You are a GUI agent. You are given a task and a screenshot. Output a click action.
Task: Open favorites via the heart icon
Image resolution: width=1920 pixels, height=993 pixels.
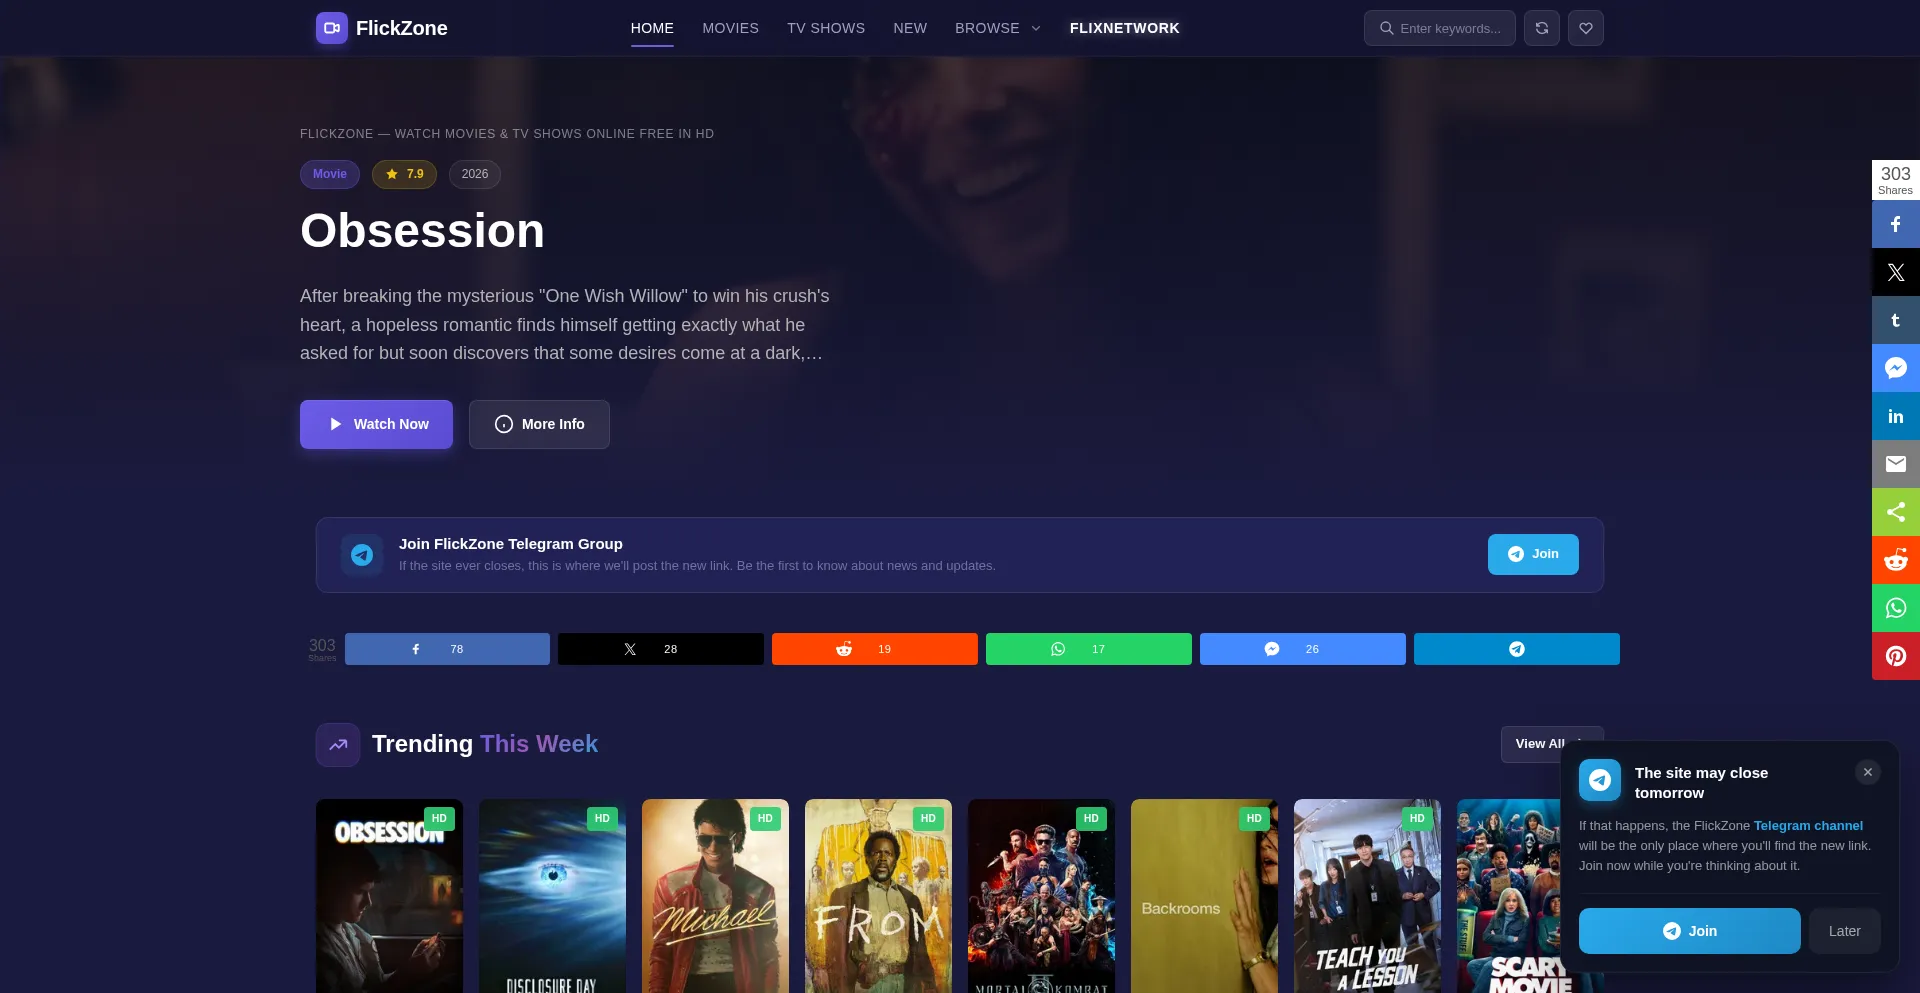tap(1586, 28)
